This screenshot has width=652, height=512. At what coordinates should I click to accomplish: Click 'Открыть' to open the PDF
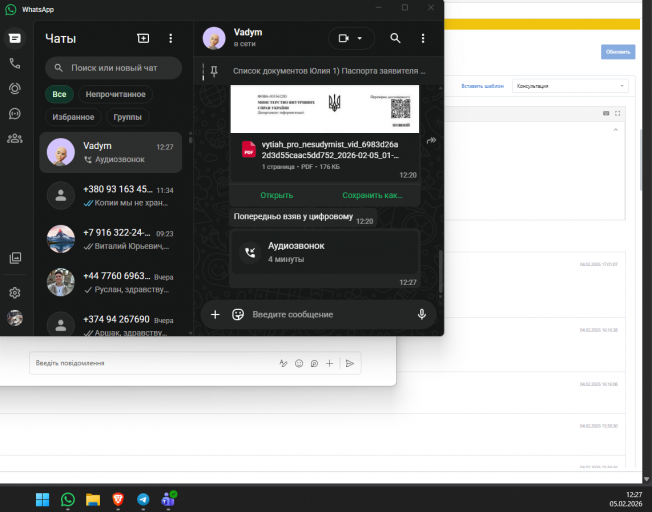pyautogui.click(x=277, y=195)
